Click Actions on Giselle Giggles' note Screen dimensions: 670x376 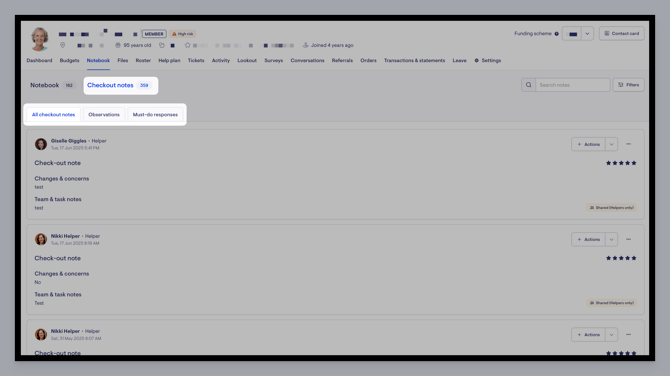pyautogui.click(x=588, y=144)
